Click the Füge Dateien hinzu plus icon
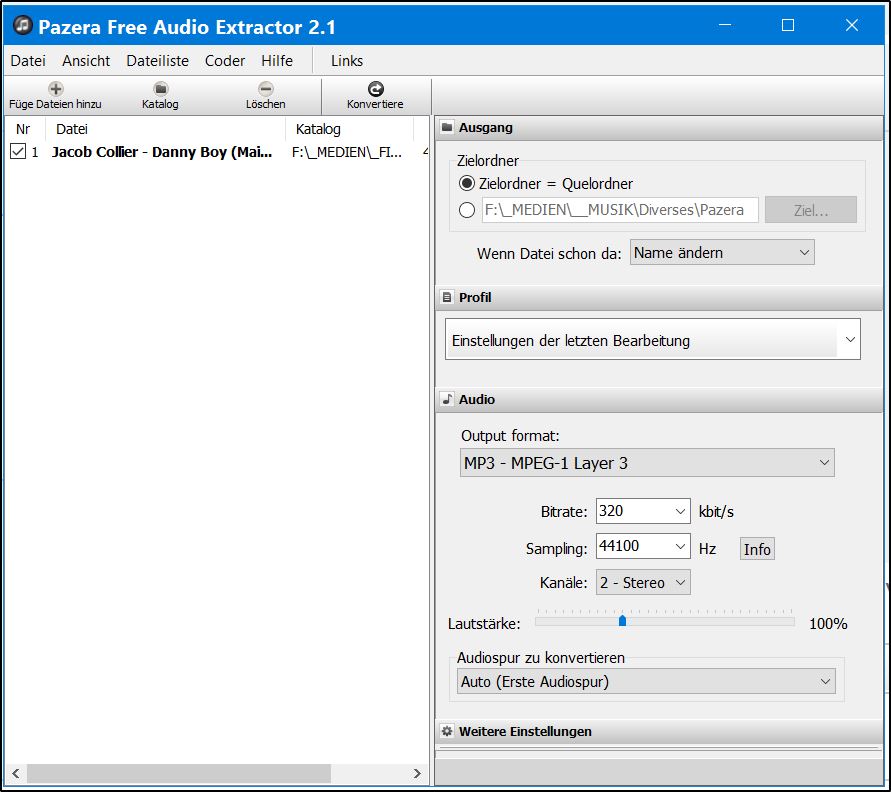 click(55, 89)
